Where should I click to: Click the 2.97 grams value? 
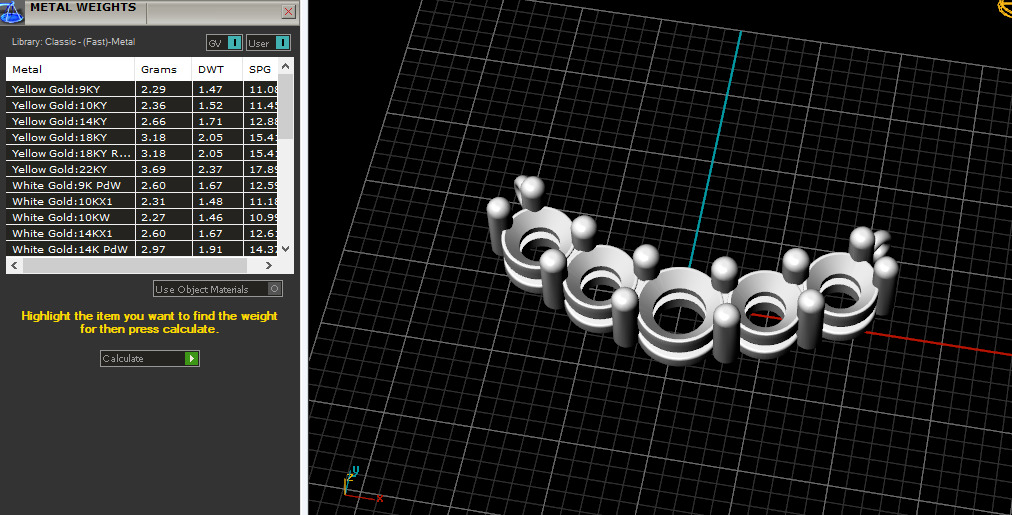[x=154, y=249]
